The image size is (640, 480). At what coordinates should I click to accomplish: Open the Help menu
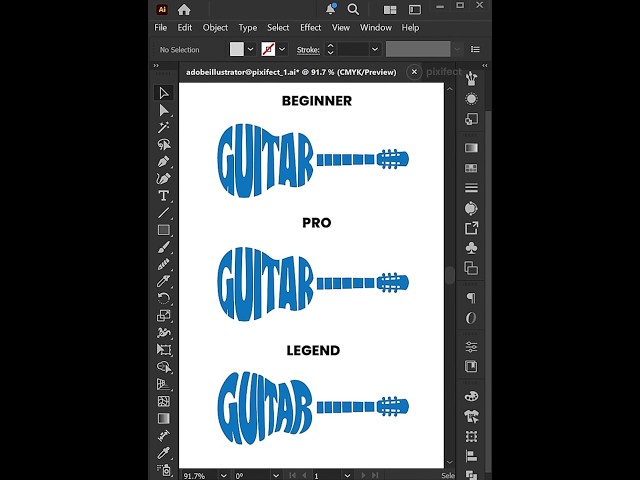pos(410,28)
